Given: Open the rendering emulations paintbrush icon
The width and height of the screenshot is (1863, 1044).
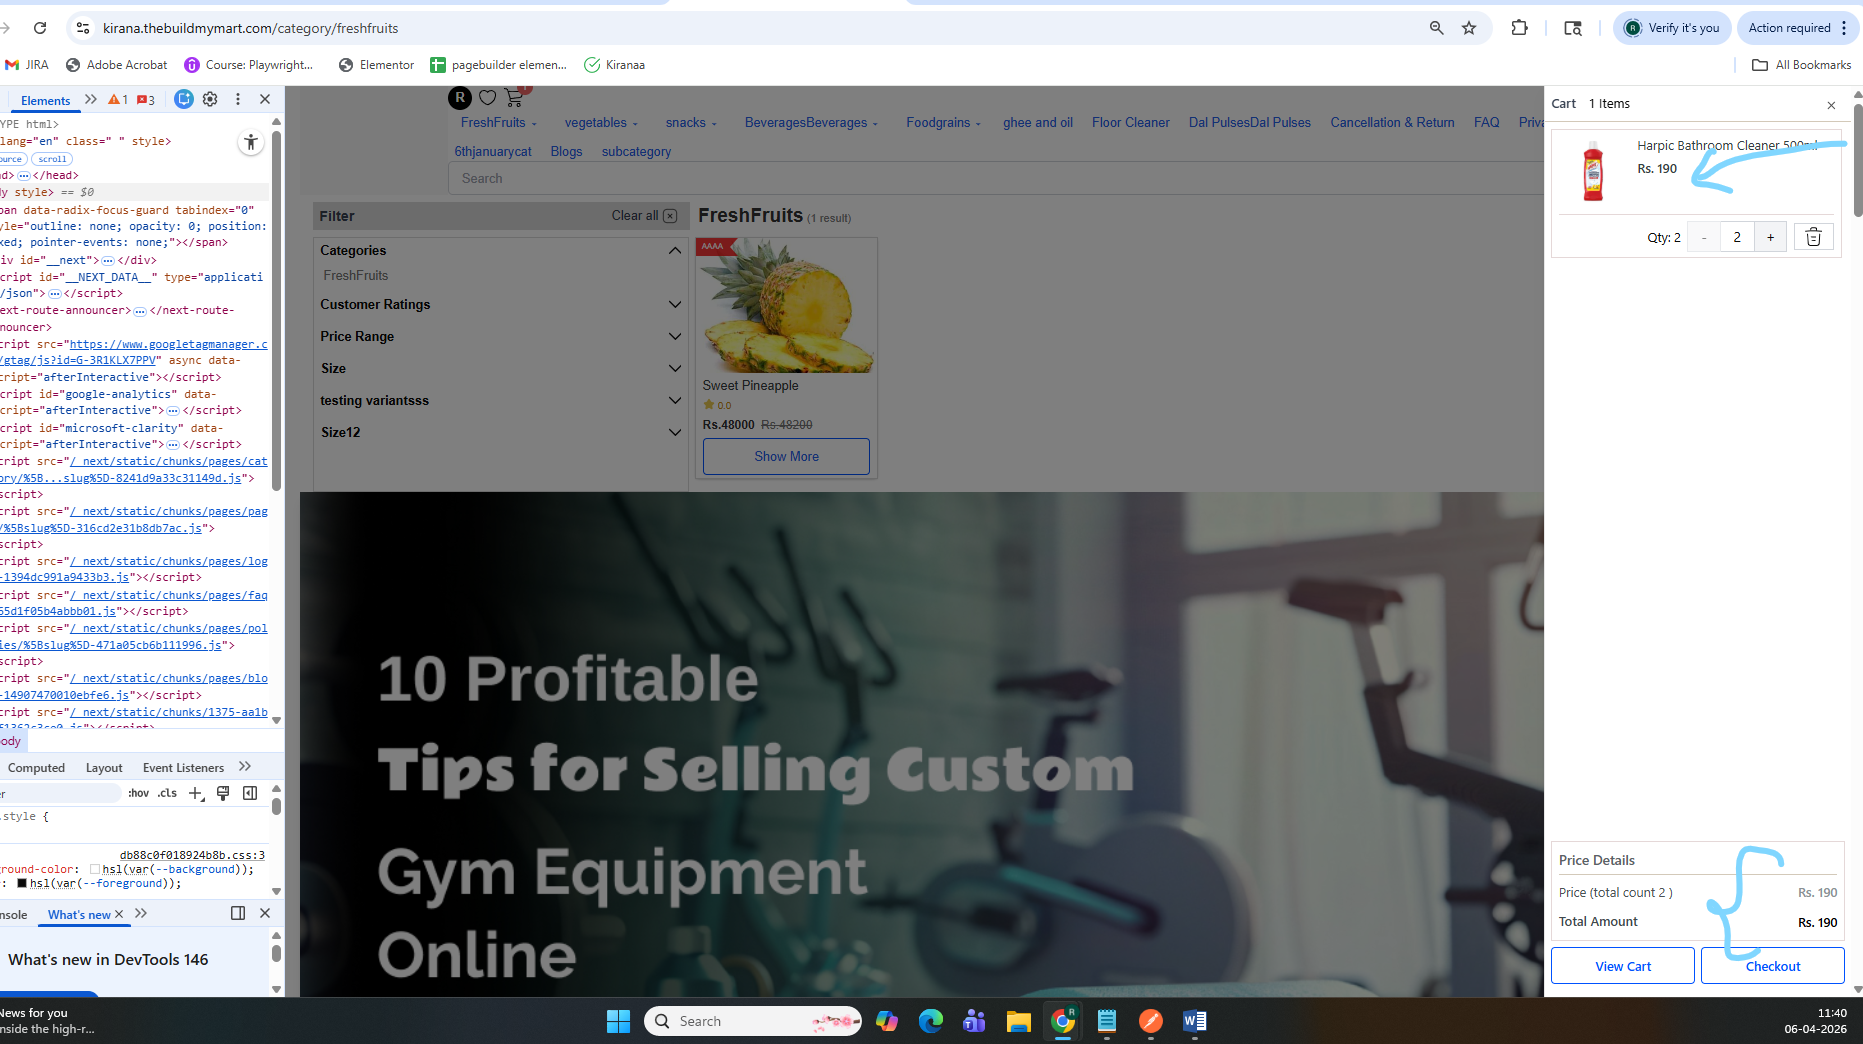Looking at the screenshot, I should [x=223, y=793].
